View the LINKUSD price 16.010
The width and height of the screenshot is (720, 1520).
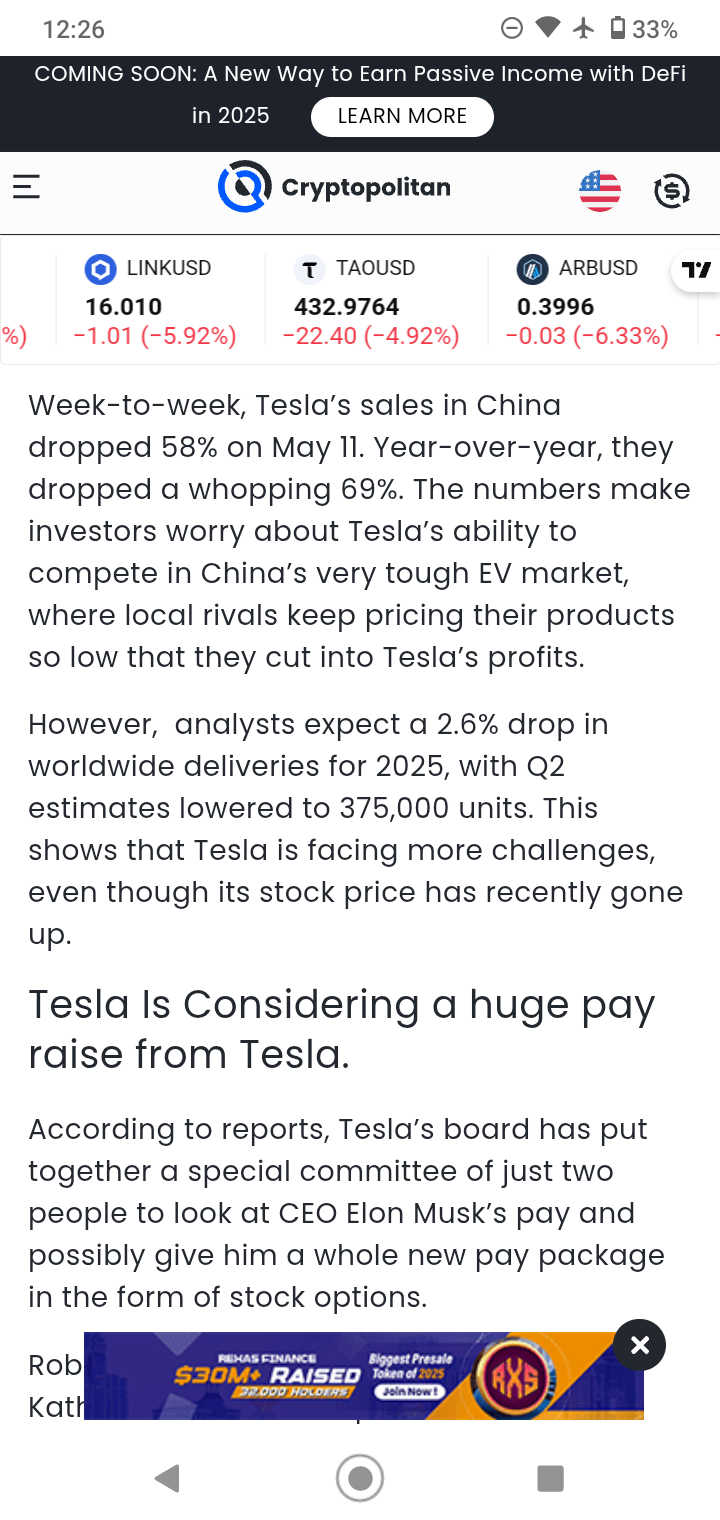coord(123,307)
